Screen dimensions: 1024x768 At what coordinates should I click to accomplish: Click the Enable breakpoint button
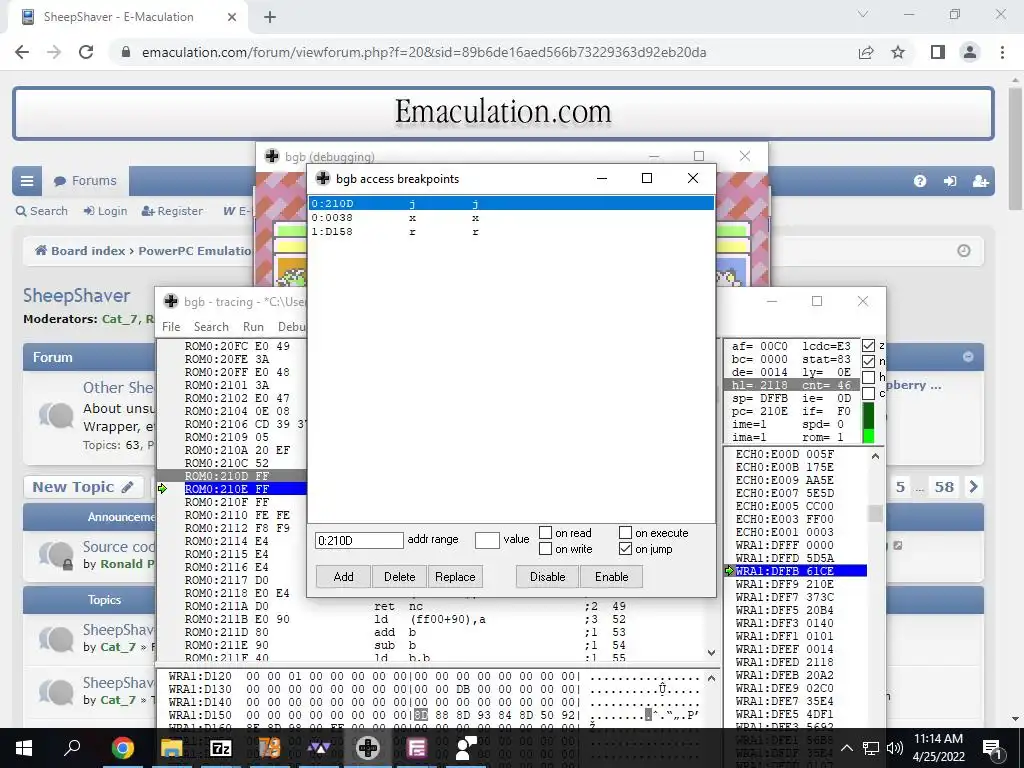click(x=611, y=577)
